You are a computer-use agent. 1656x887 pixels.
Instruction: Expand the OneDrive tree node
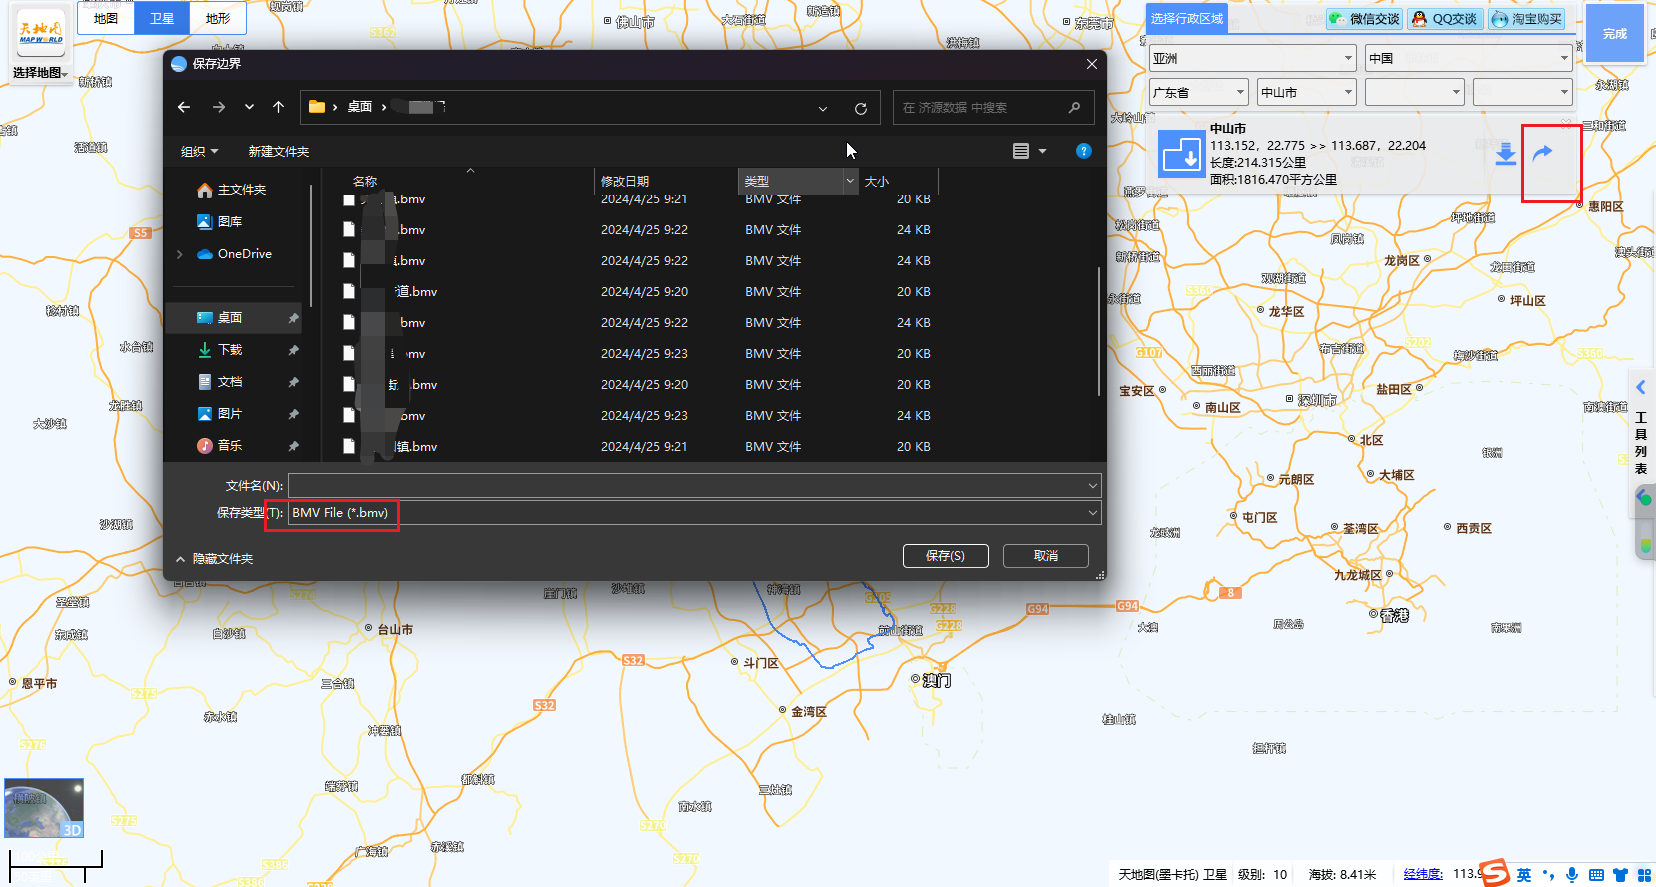(179, 254)
